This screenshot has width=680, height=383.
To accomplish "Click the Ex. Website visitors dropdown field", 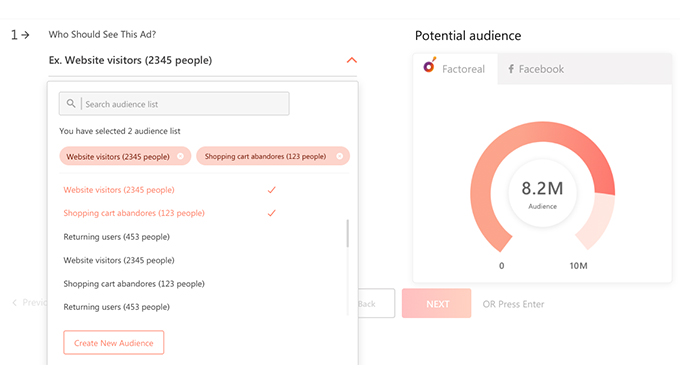I will [x=203, y=60].
